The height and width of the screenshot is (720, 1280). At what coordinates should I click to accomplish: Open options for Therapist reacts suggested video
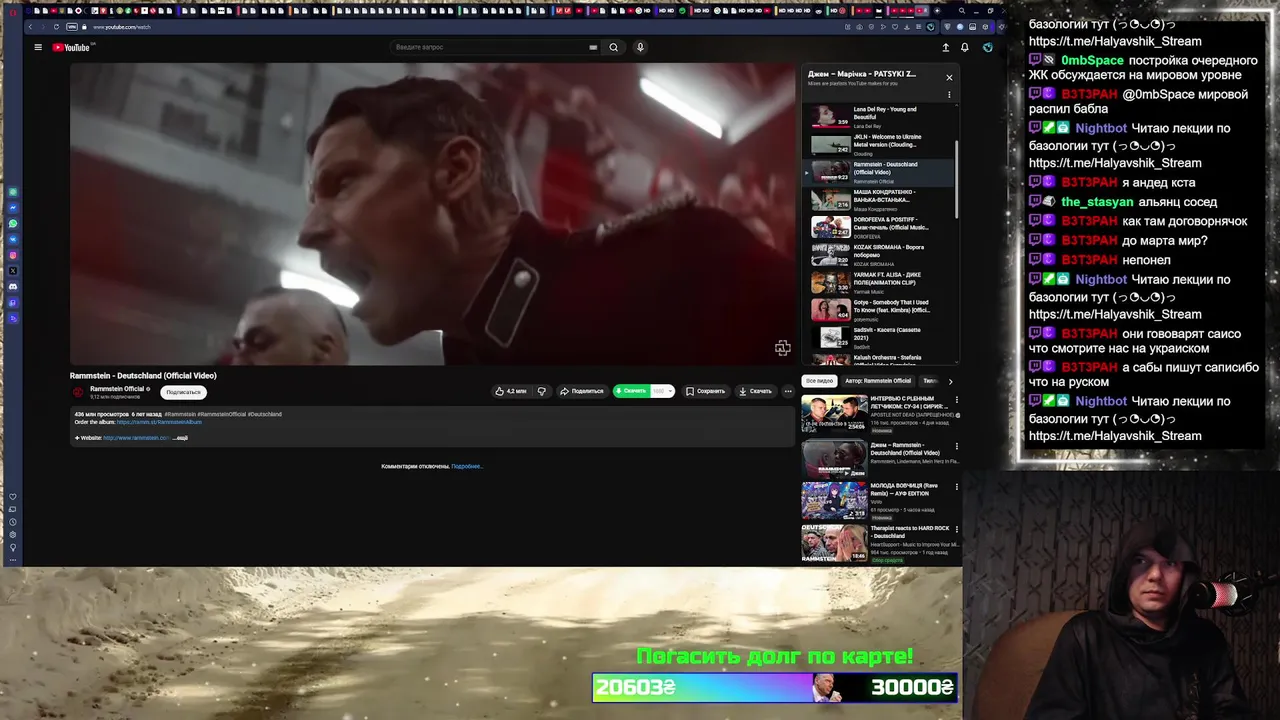956,529
